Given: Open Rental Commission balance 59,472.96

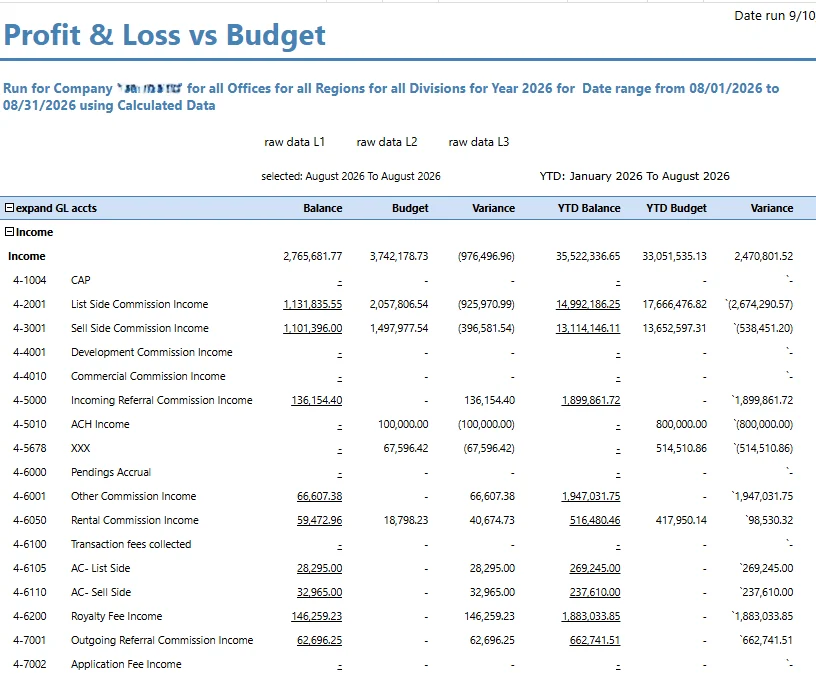Looking at the screenshot, I should point(320,520).
